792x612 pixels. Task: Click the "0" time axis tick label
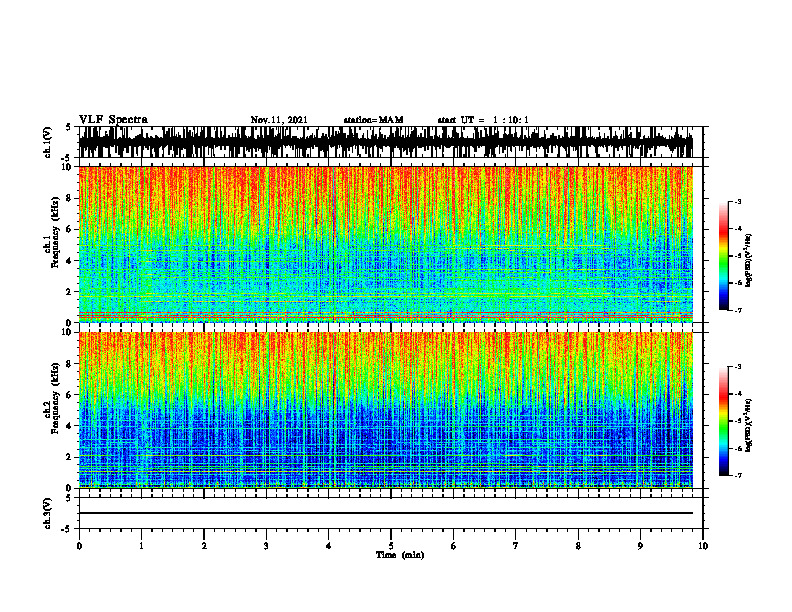pos(79,546)
